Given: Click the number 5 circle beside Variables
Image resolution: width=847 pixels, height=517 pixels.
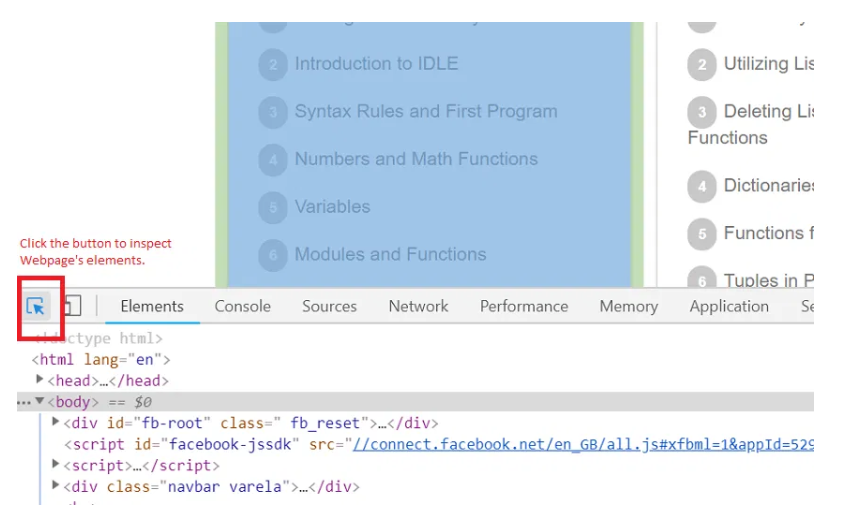Looking at the screenshot, I should (272, 208).
